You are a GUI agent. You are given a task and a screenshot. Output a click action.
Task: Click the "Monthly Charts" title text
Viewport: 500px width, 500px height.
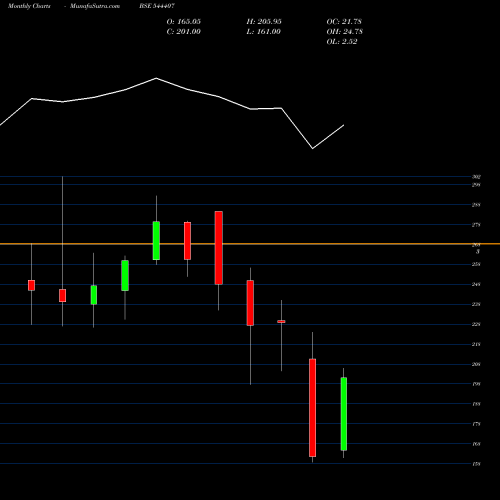pyautogui.click(x=29, y=6)
